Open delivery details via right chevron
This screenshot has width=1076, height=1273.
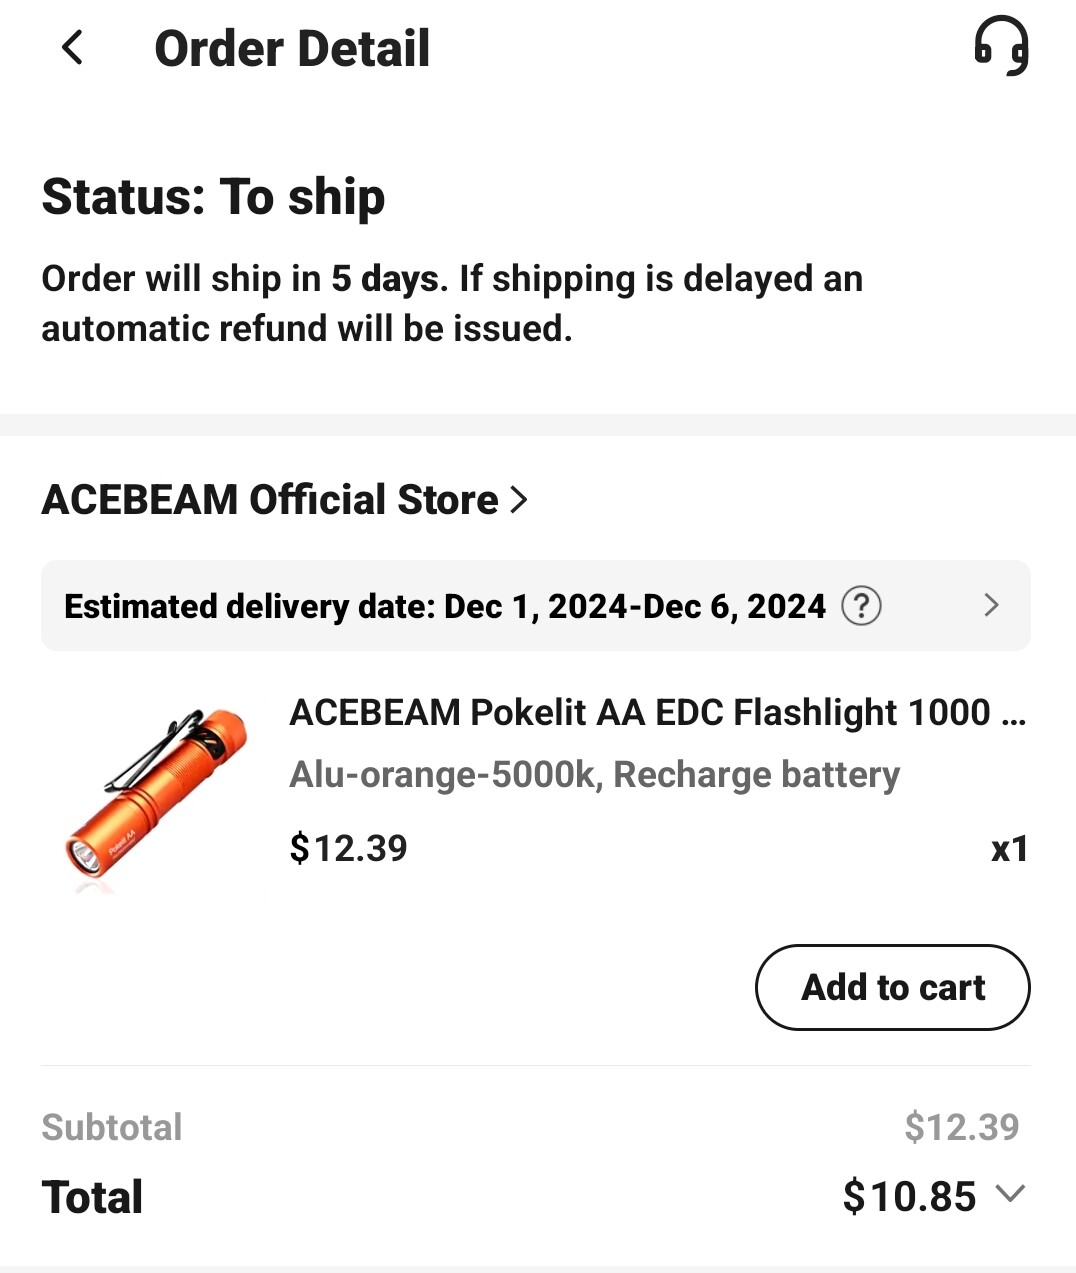click(991, 605)
